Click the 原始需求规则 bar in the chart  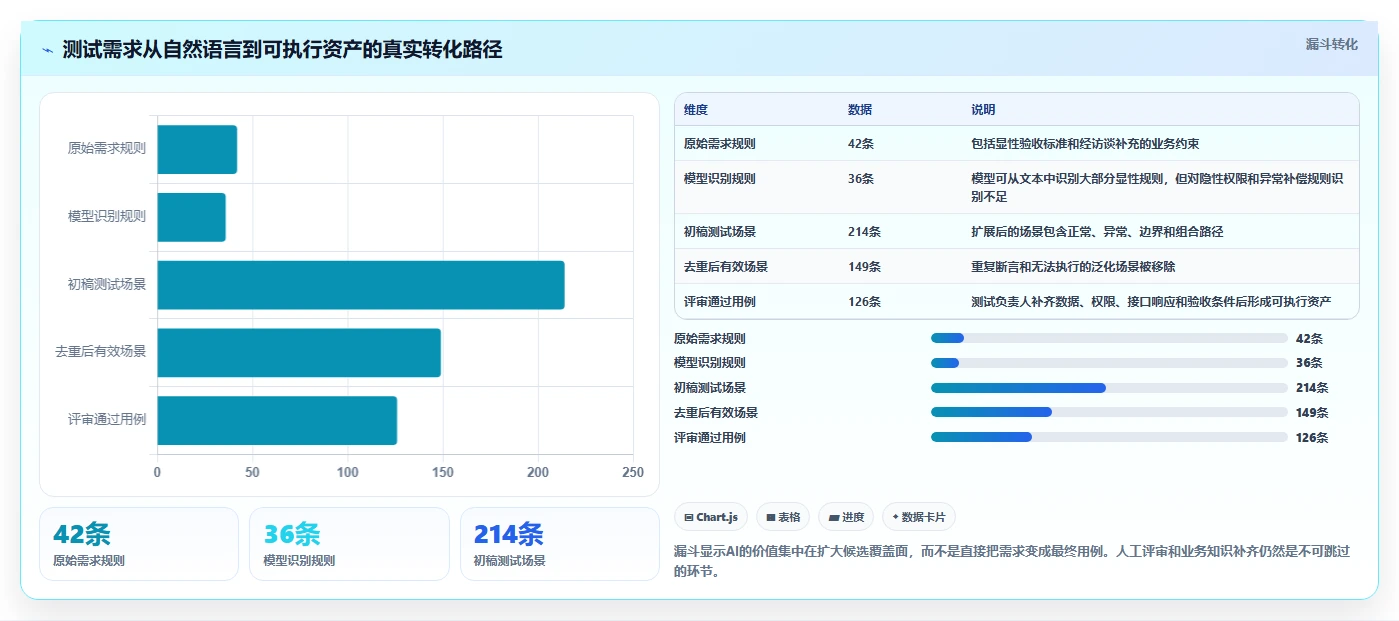tap(197, 149)
